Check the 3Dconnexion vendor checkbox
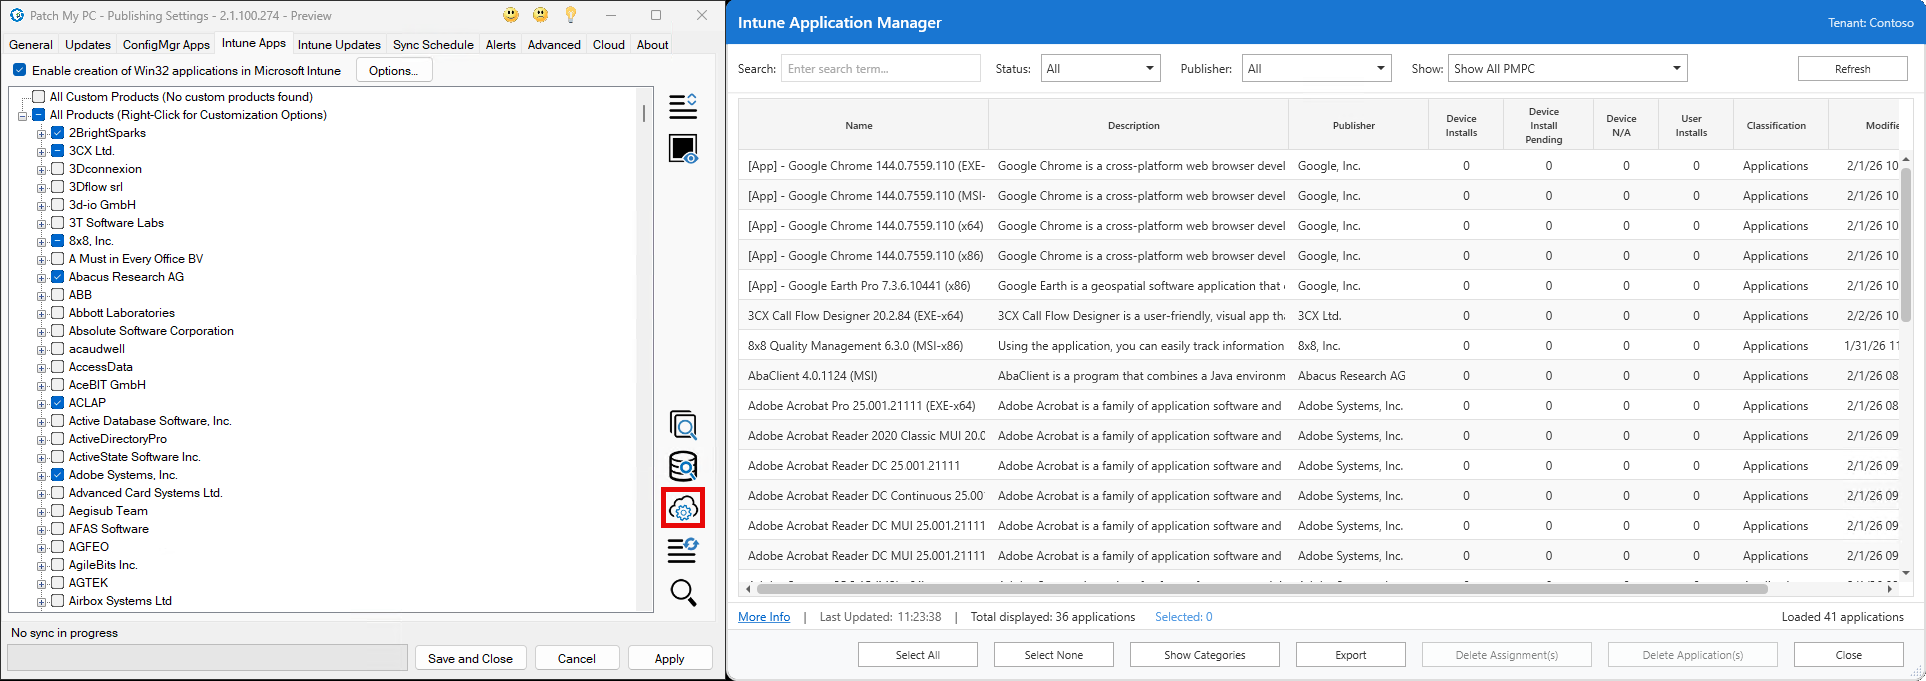 [x=57, y=169]
